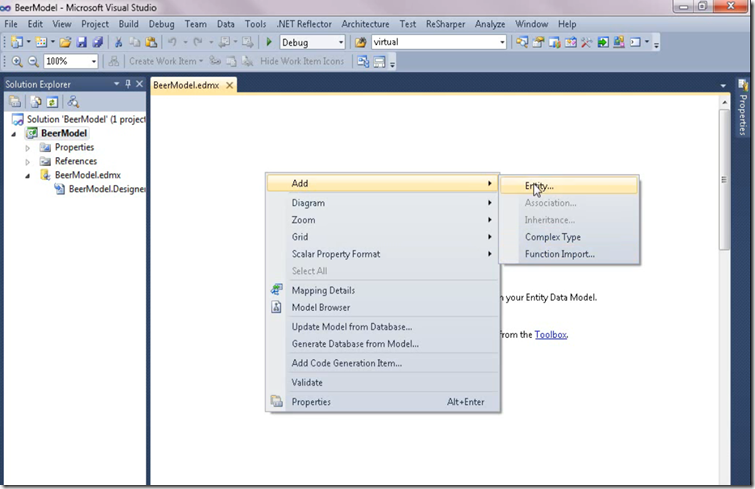Select Entity... from the Add submenu
The height and width of the screenshot is (489, 755).
pos(569,186)
